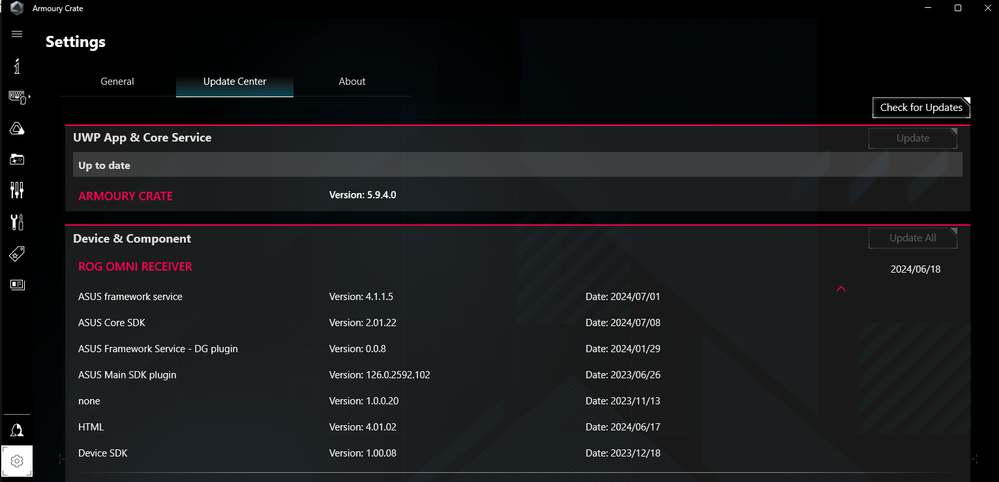This screenshot has width=999, height=482.
Task: Click the Device SDK row label
Action: 103,453
